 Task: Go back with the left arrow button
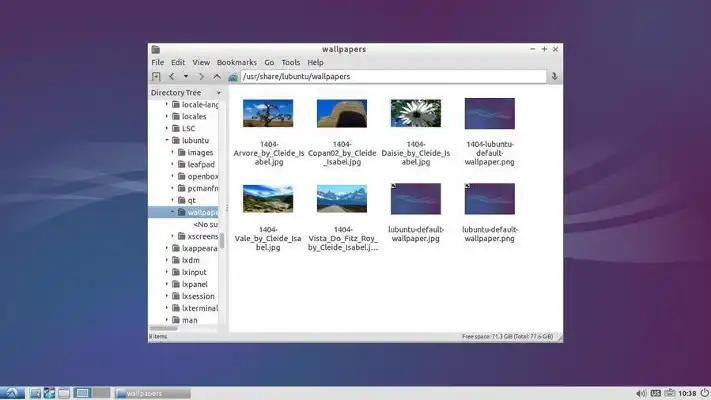pyautogui.click(x=172, y=76)
